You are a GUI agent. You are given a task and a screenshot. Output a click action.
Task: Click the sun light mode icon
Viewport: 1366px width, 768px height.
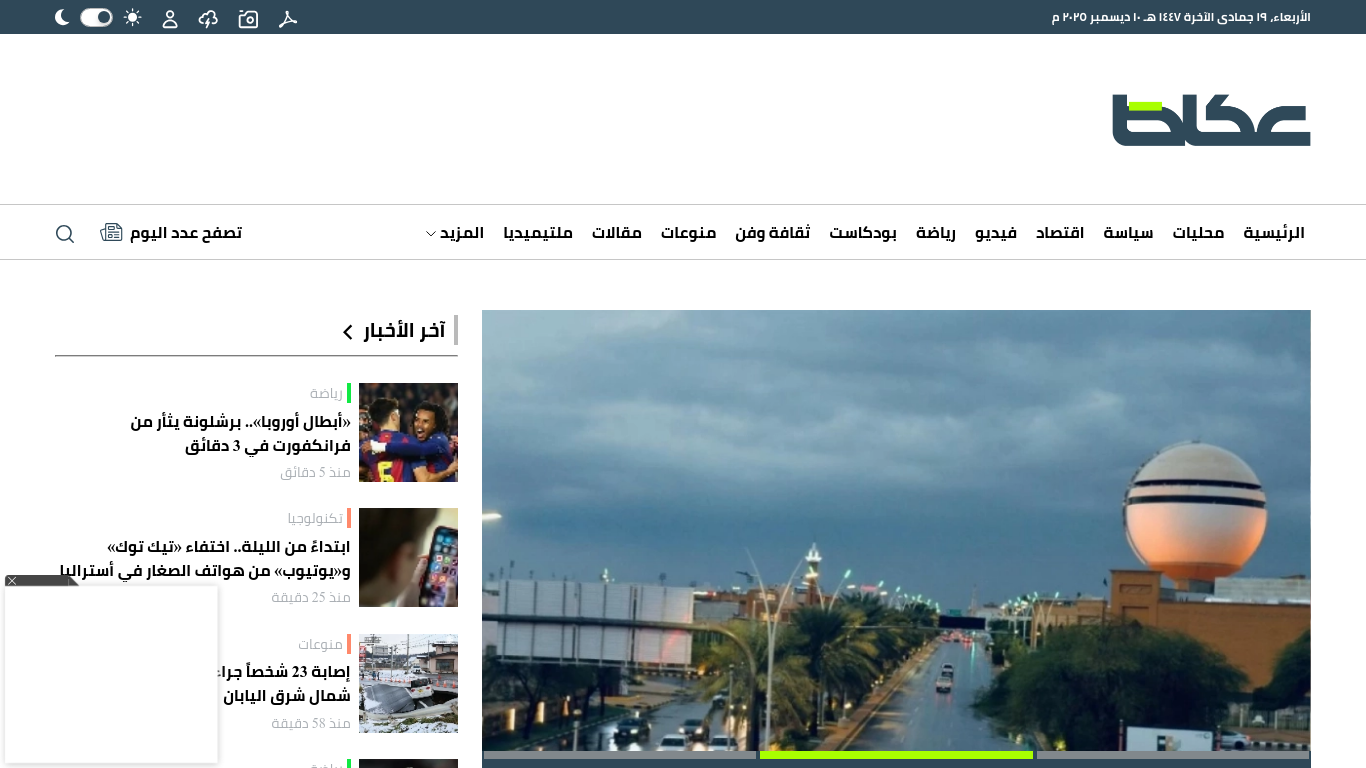click(132, 17)
